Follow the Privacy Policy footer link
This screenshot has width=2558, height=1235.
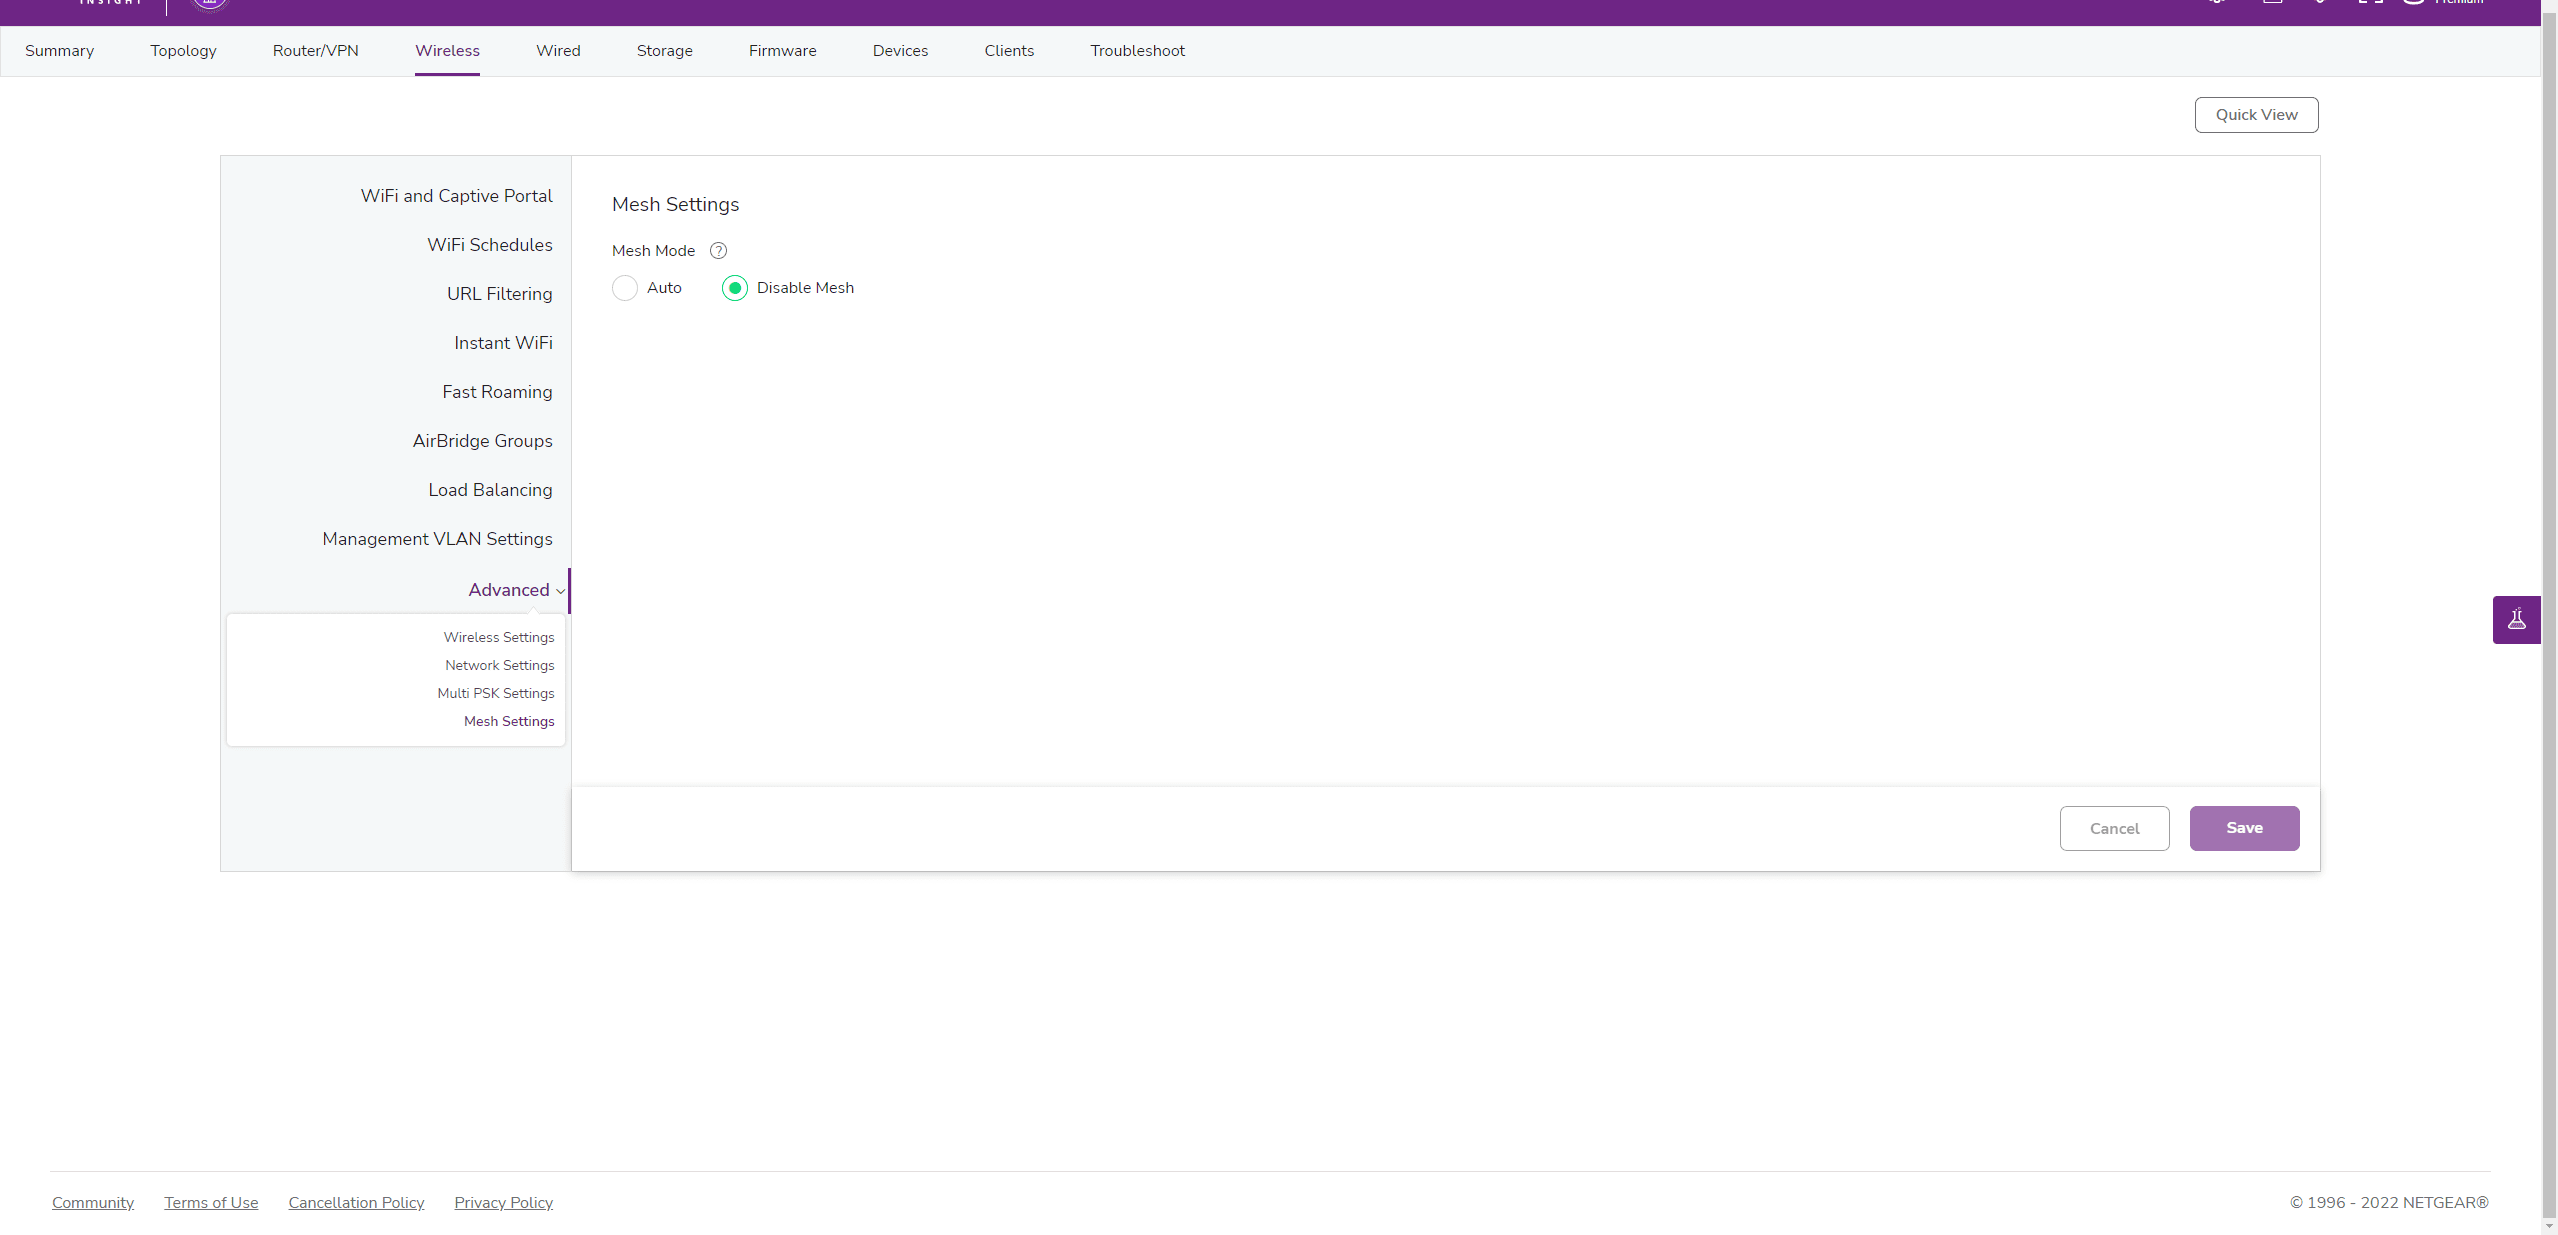click(x=503, y=1202)
